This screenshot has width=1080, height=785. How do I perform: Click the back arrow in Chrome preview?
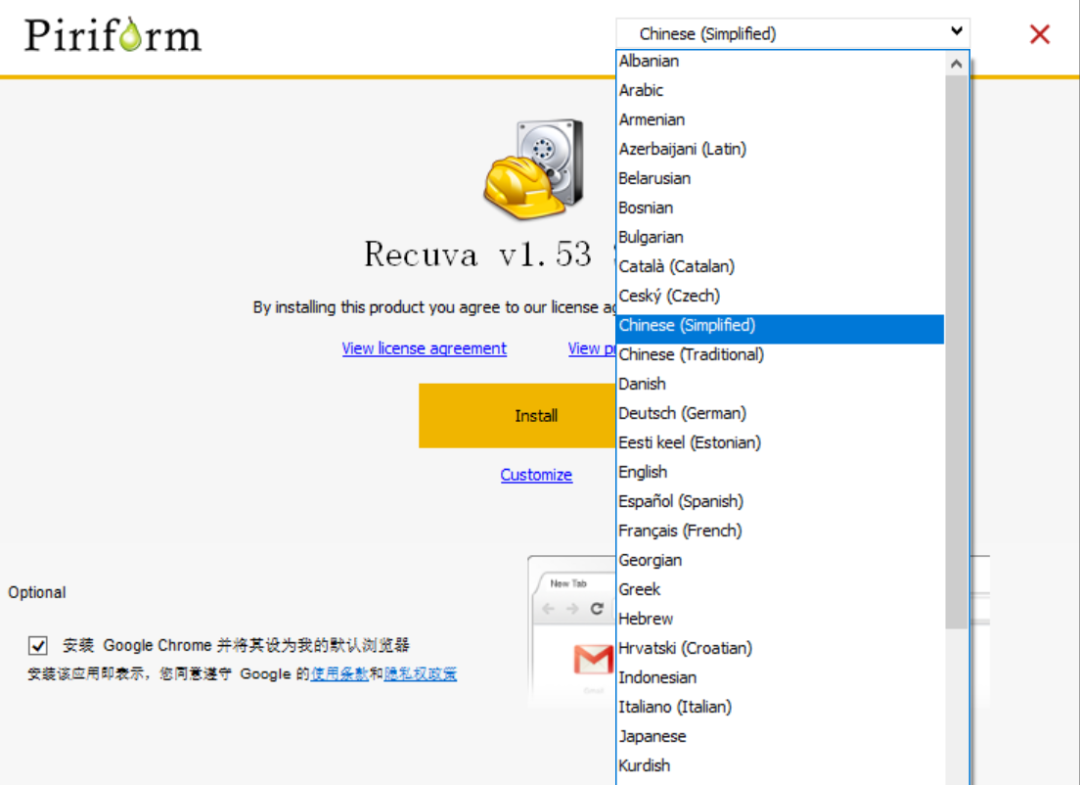548,609
